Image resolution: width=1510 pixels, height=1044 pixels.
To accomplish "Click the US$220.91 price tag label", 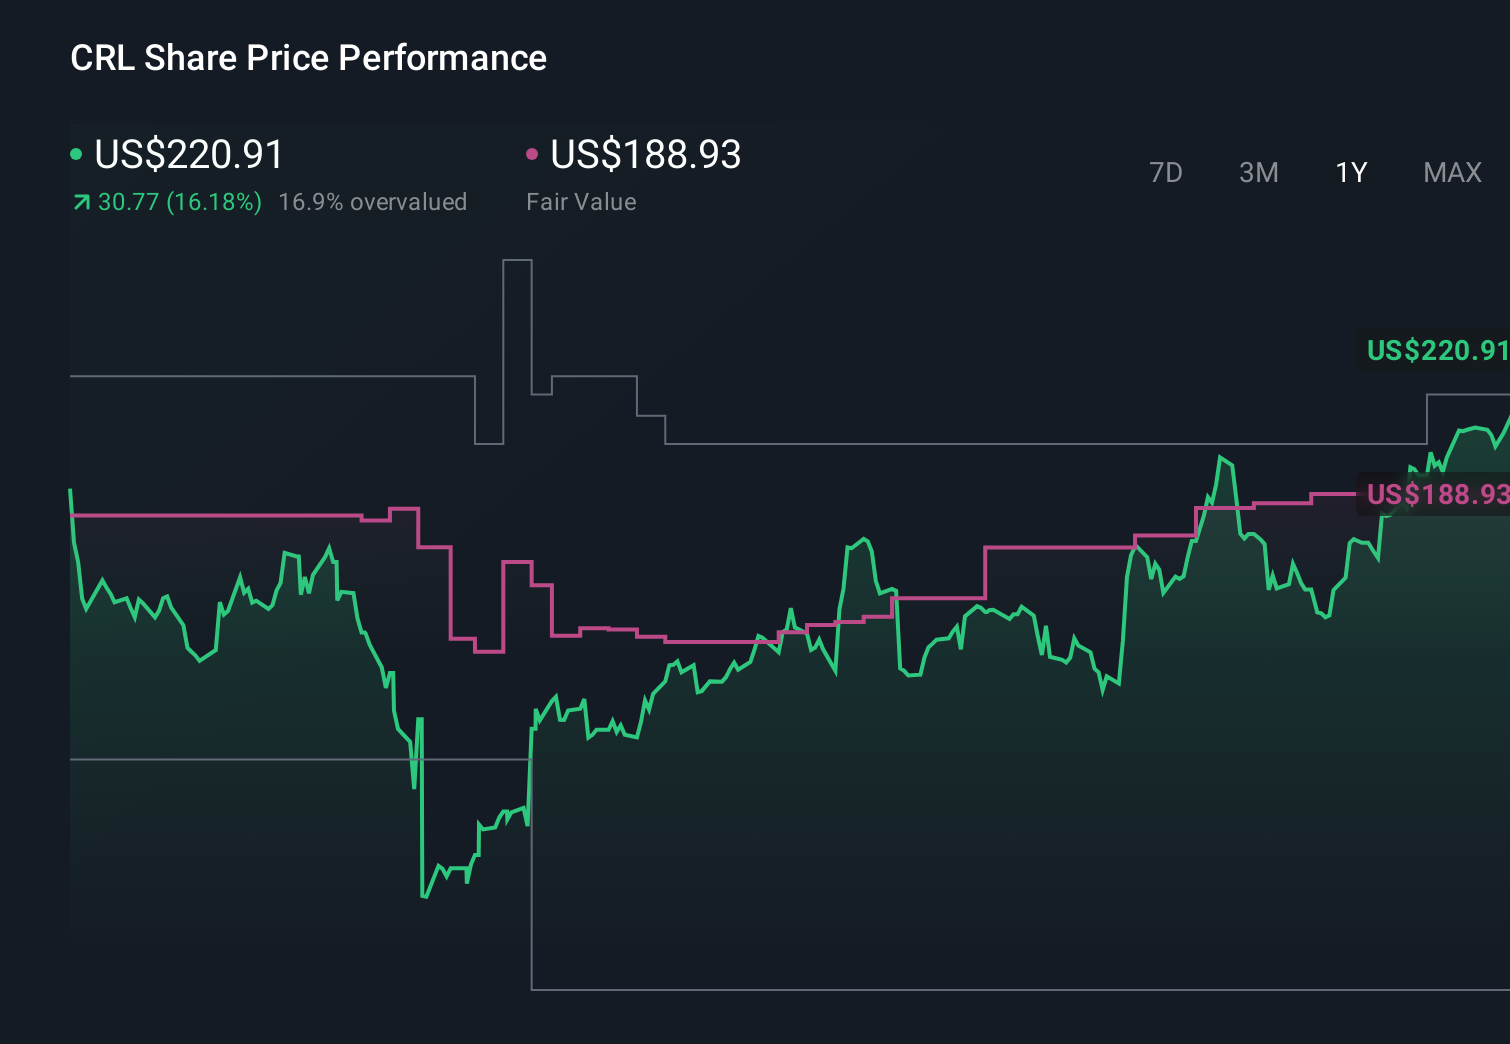I will 1437,351.
